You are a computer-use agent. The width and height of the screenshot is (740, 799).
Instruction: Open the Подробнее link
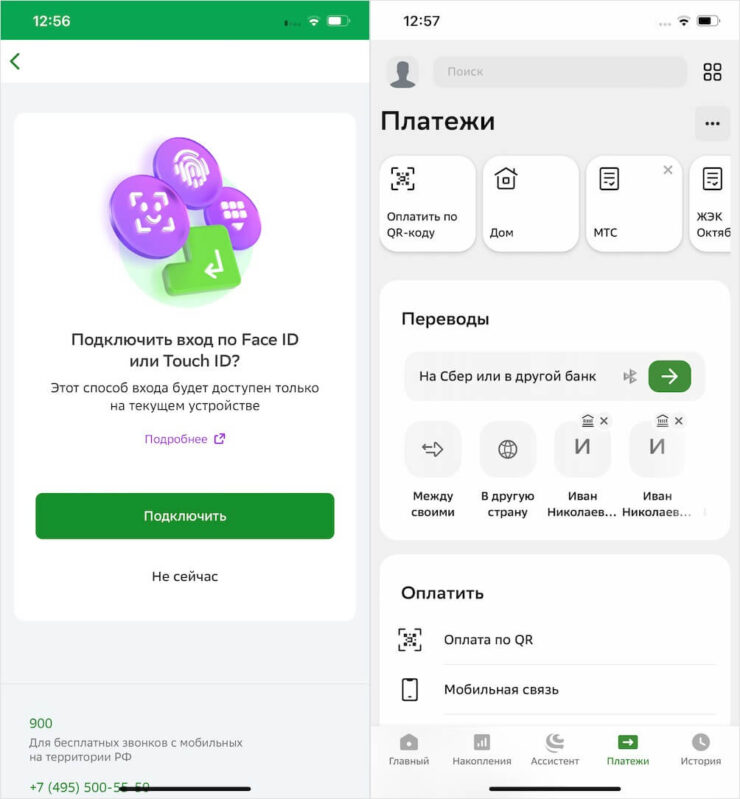click(184, 439)
